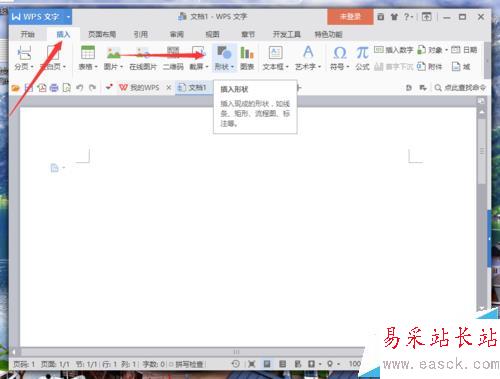Switch to the 我的WPS tab
The height and width of the screenshot is (379, 500).
tap(139, 88)
